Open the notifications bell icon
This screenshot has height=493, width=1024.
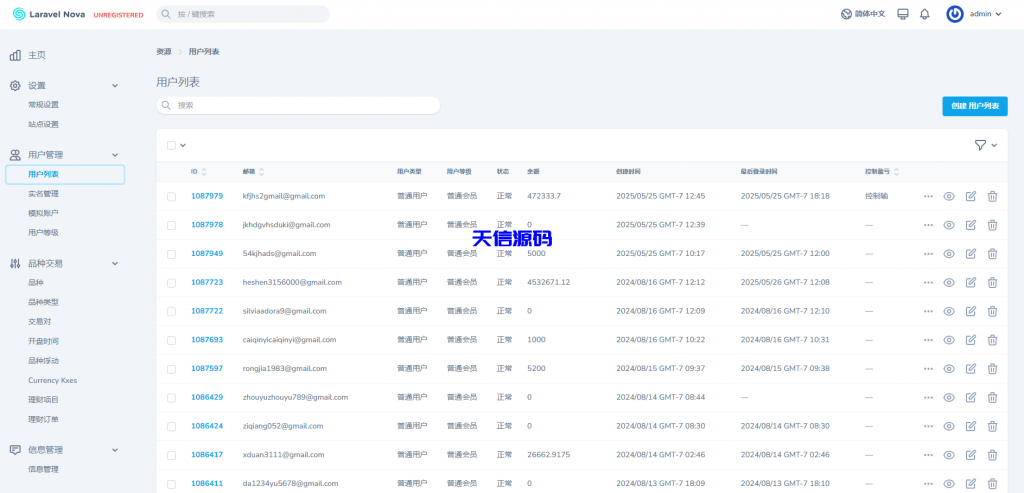pyautogui.click(x=925, y=14)
